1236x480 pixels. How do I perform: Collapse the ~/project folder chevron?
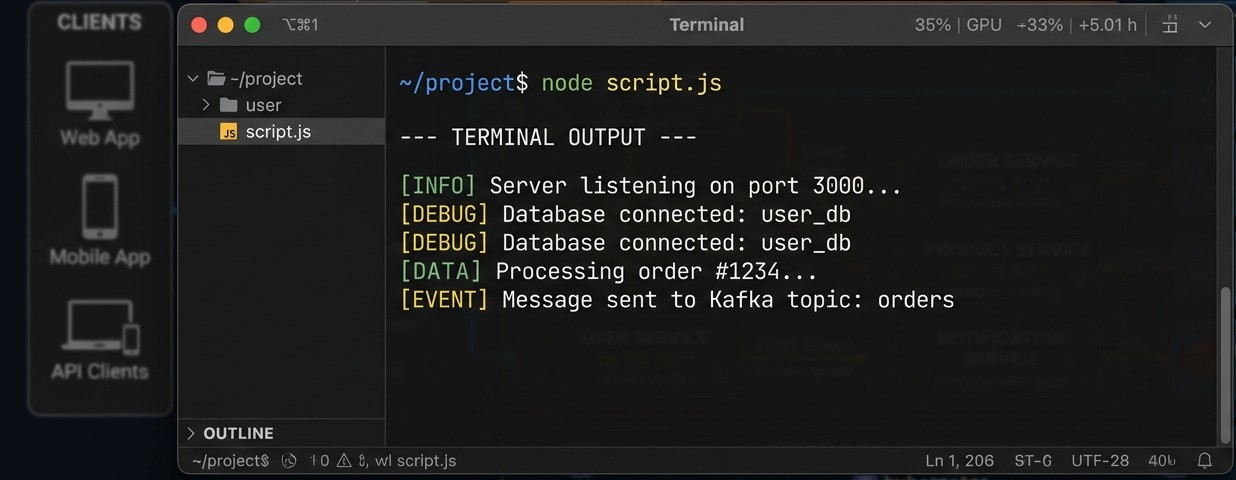(x=193, y=78)
